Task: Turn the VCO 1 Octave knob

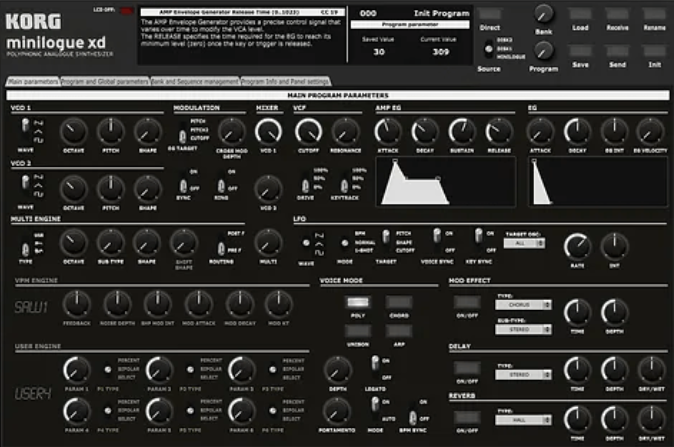Action: pyautogui.click(x=74, y=132)
